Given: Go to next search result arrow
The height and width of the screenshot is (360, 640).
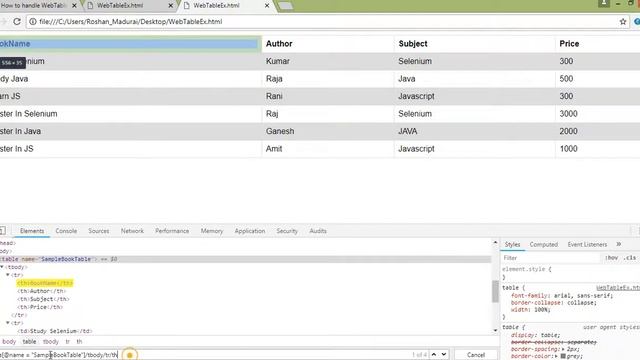Looking at the screenshot, I should [444, 355].
